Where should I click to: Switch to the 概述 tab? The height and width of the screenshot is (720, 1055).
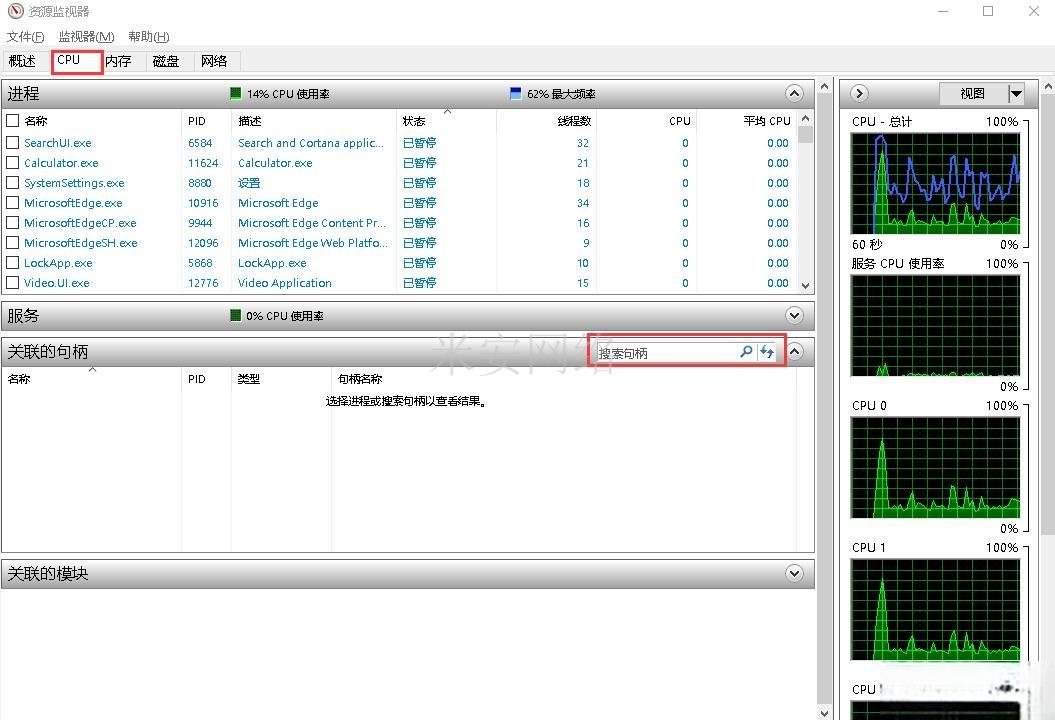(22, 61)
